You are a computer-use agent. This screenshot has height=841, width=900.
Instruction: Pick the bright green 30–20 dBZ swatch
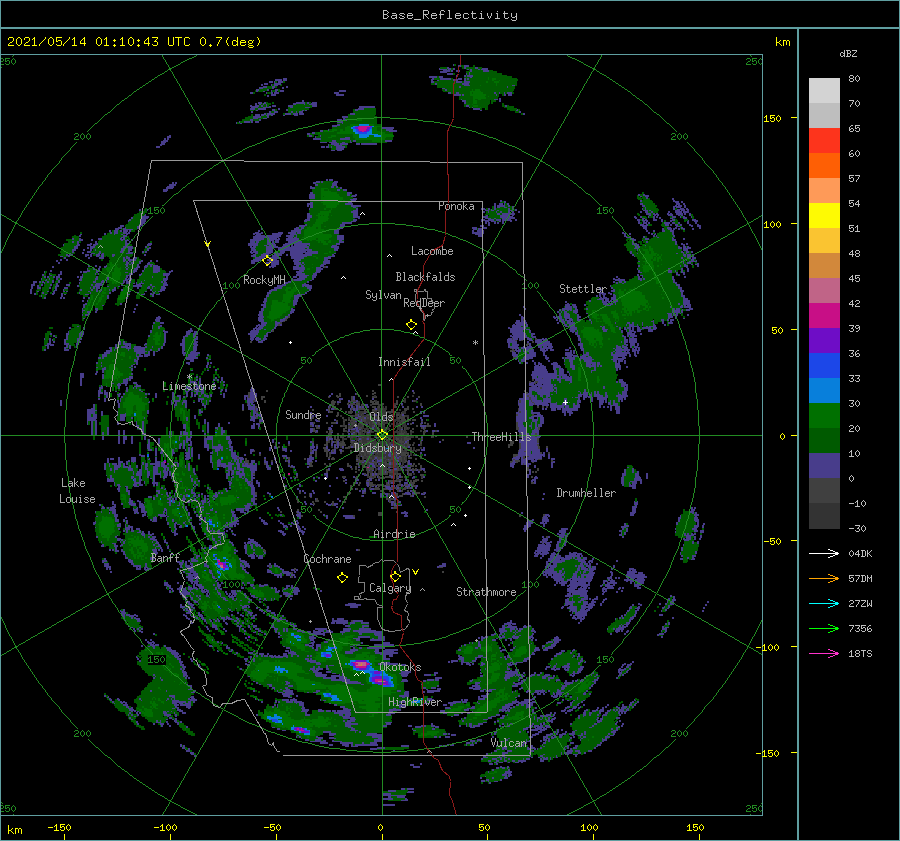click(824, 416)
